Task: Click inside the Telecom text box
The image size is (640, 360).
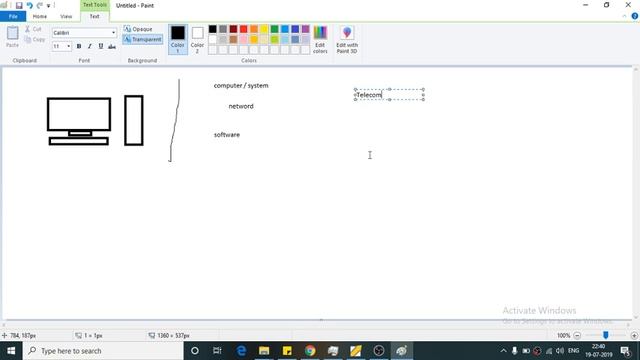Action: click(x=389, y=95)
